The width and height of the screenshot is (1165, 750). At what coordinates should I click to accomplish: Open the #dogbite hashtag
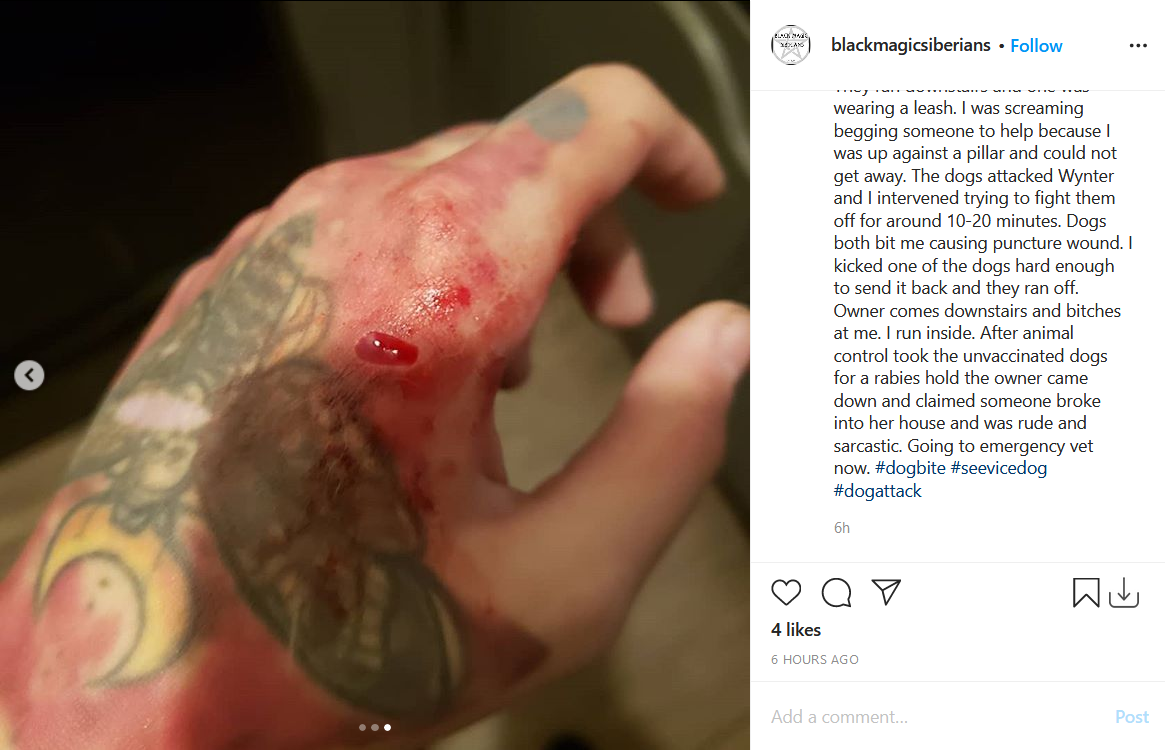[910, 468]
